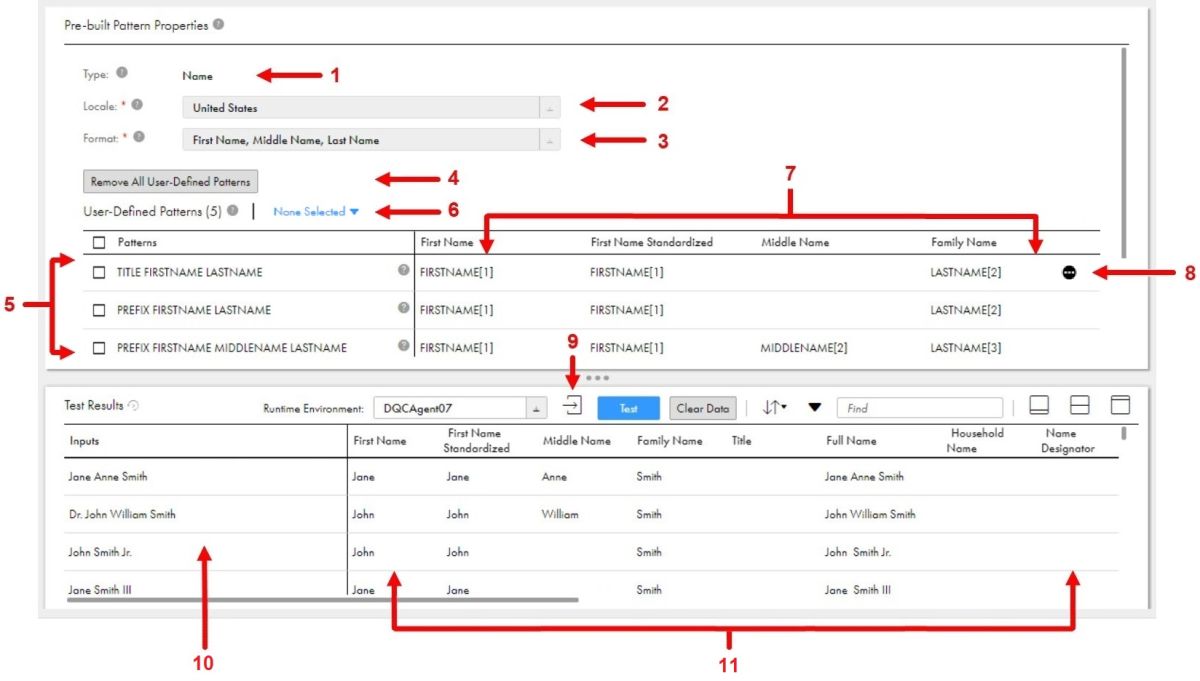Viewport: 1200px width, 681px height.
Task: Toggle the select-all Patterns header checkbox
Action: point(99,242)
